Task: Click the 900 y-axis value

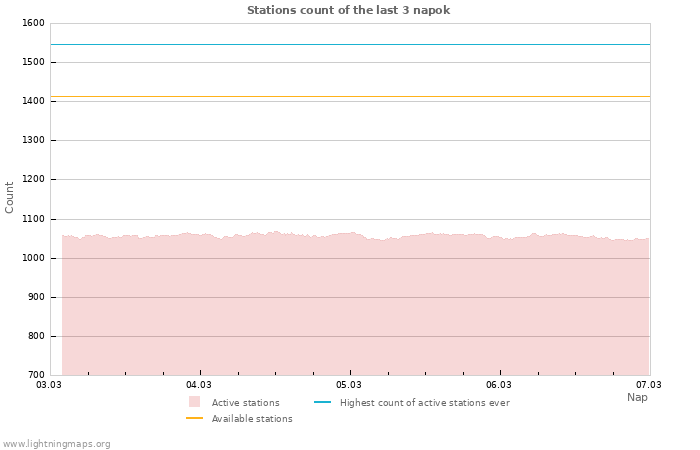Action: point(36,297)
